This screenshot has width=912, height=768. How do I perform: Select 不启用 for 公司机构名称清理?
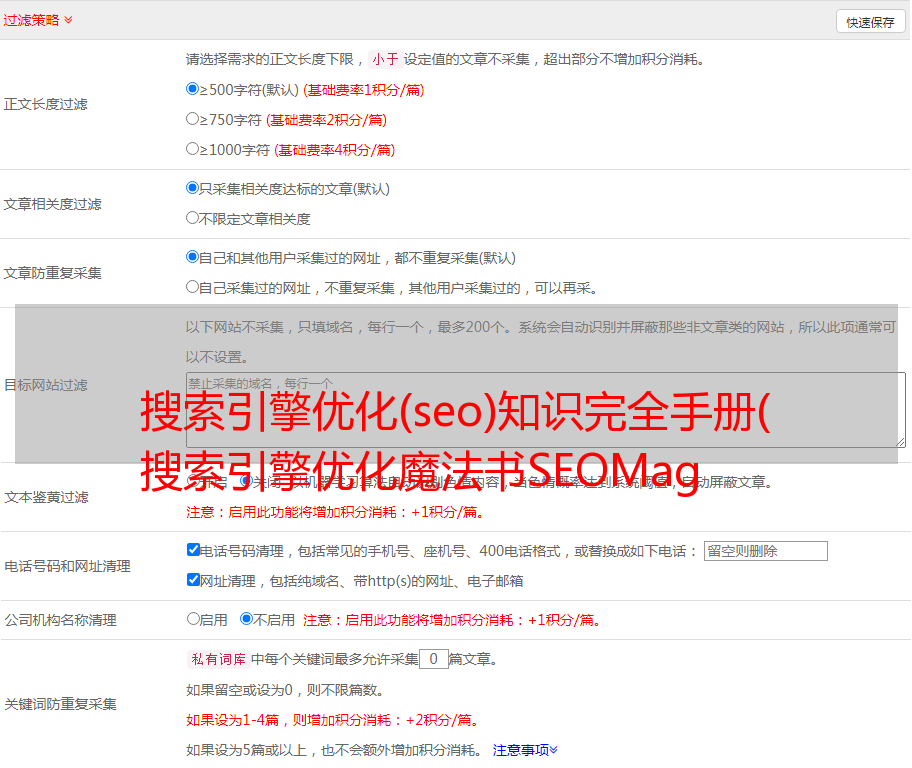[x=247, y=619]
